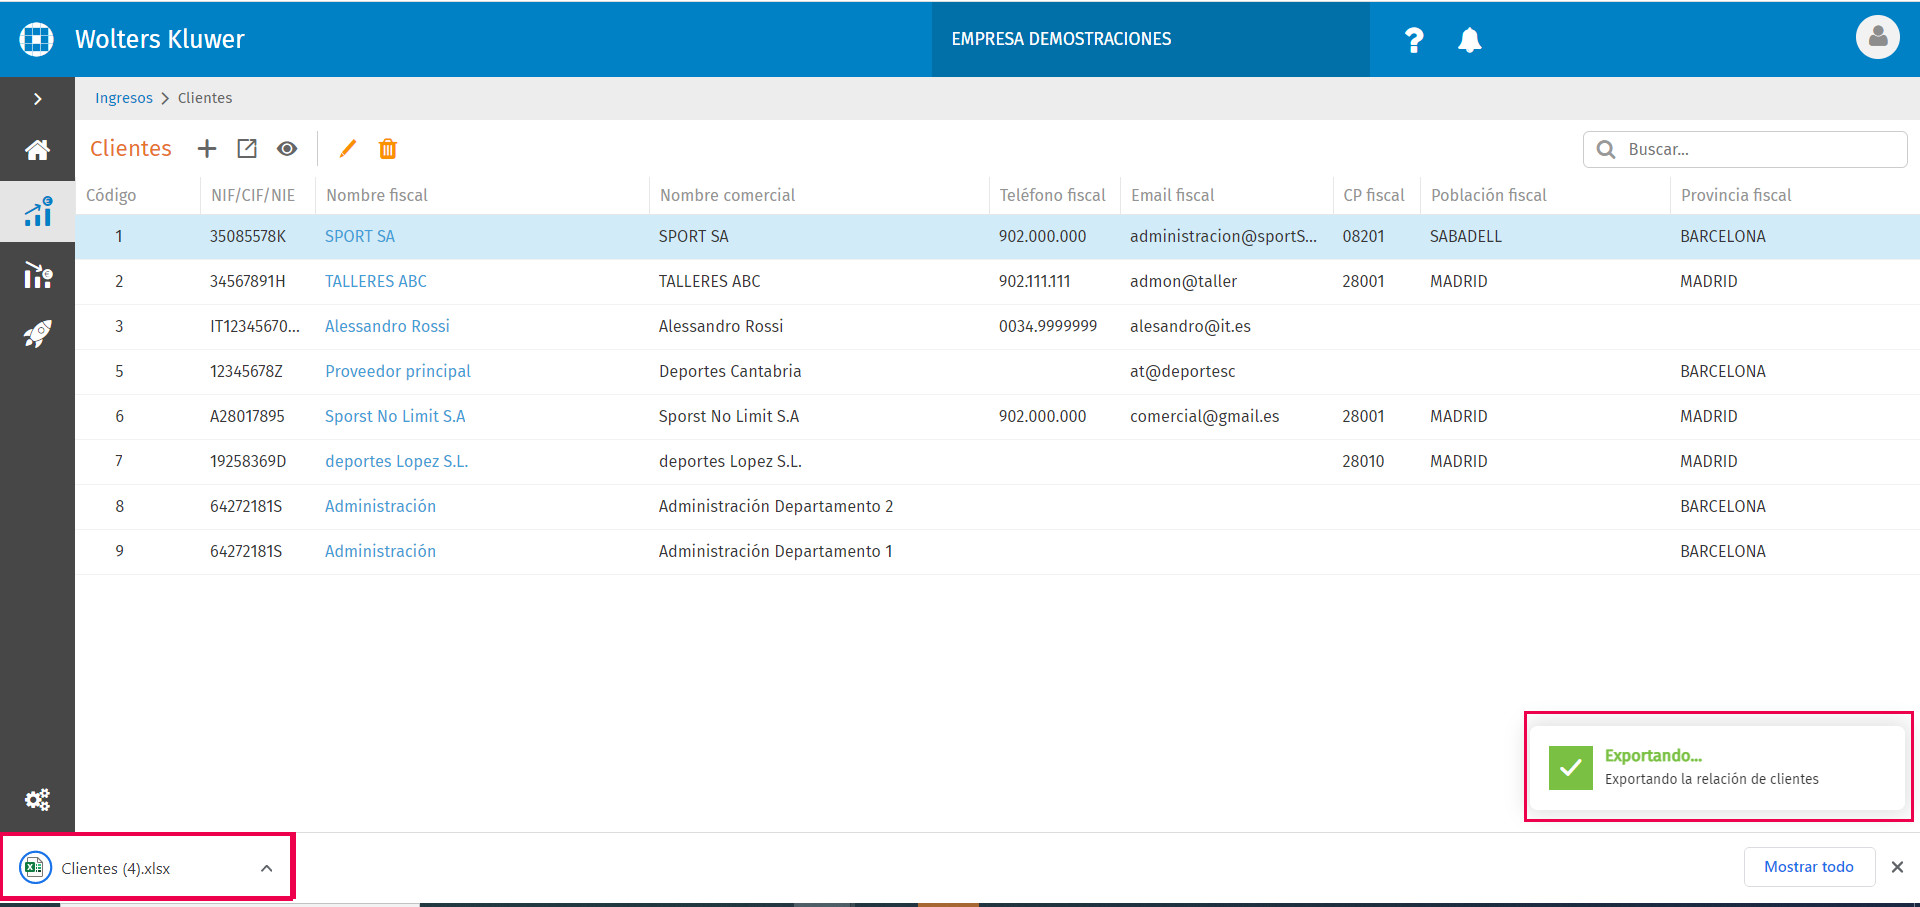Open the Proveedor principal client link
Image resolution: width=1920 pixels, height=907 pixels.
click(398, 371)
